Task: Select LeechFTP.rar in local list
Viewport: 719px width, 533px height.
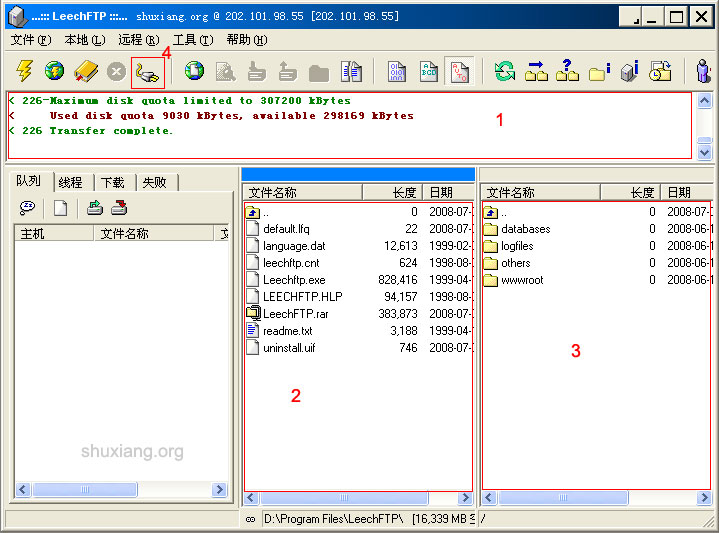Action: point(295,314)
